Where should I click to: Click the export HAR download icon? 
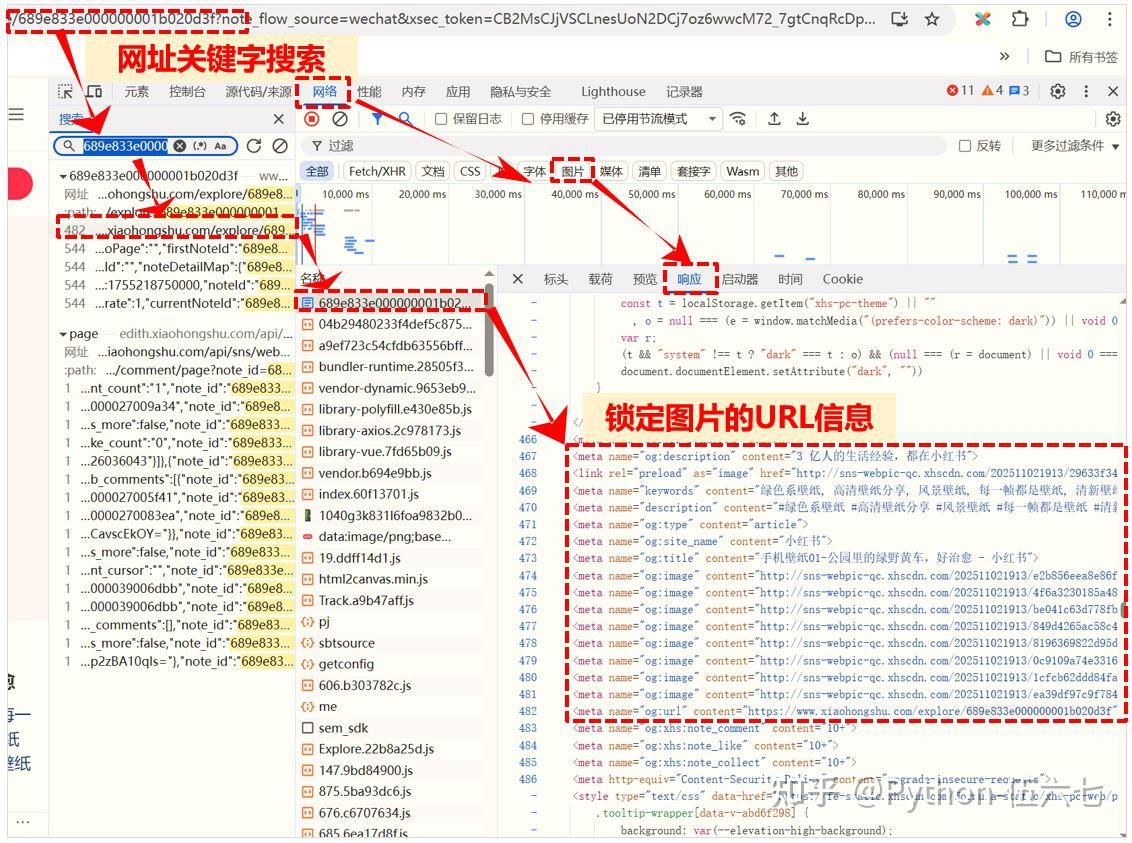[x=802, y=119]
